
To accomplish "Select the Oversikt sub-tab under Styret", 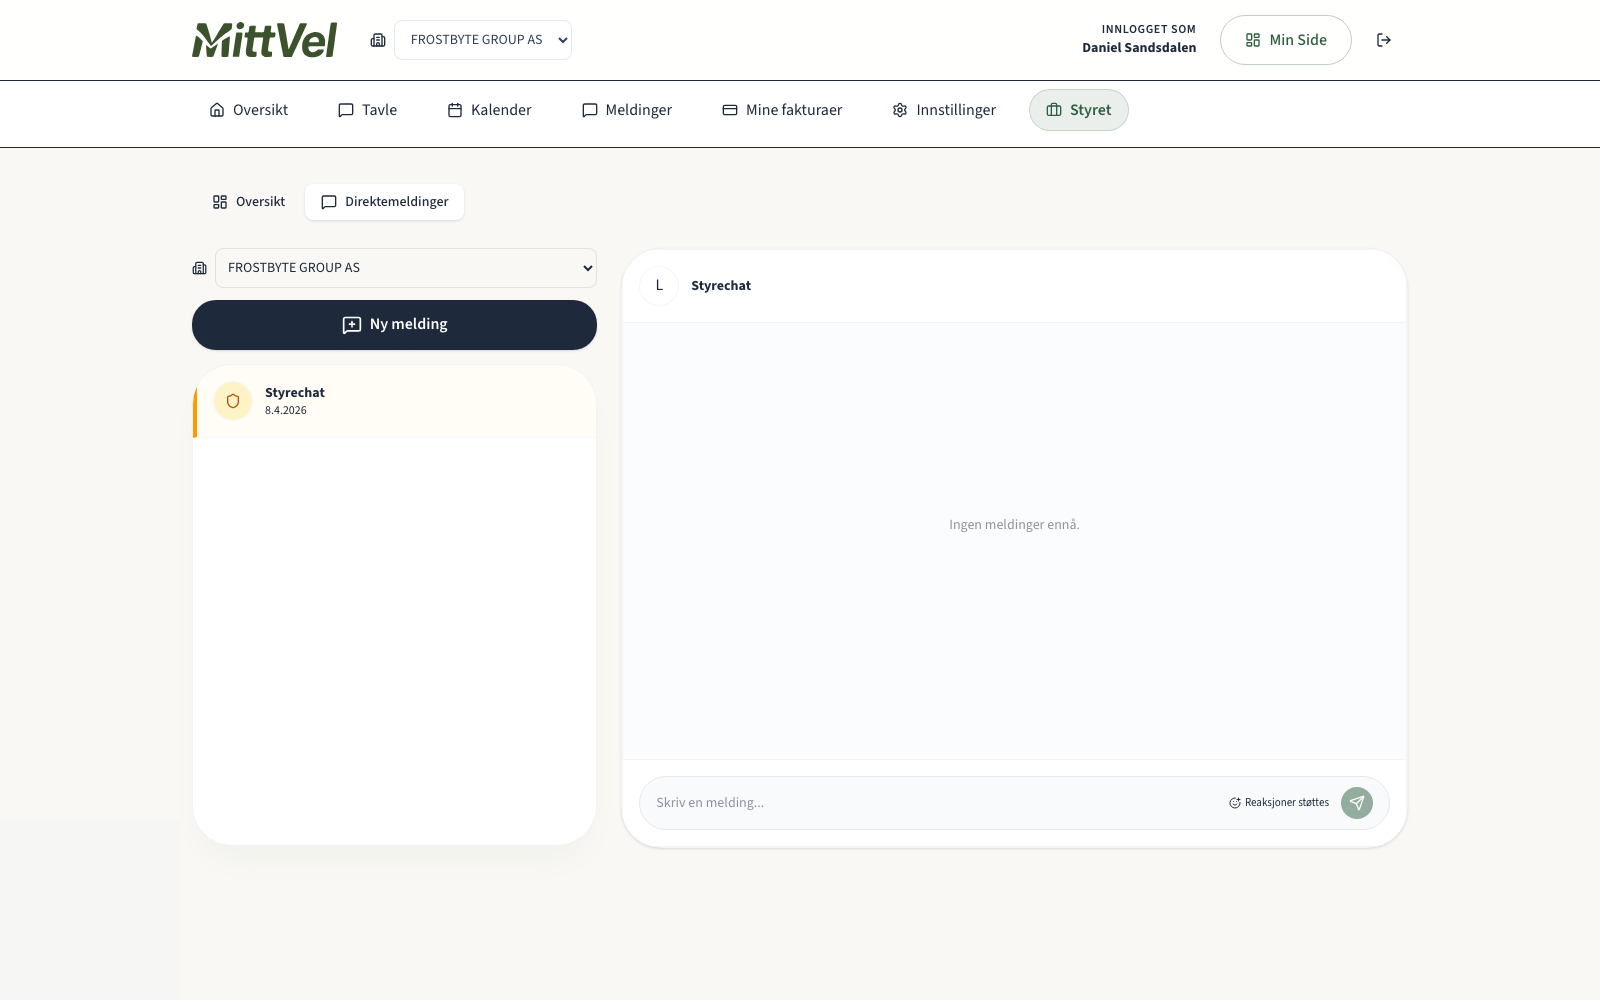I will coord(249,202).
